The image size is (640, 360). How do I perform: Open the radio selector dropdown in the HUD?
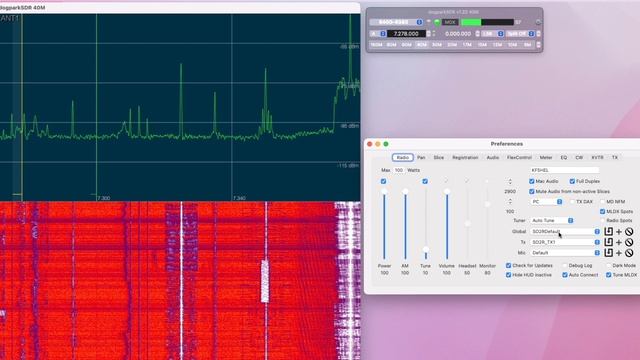(x=396, y=22)
